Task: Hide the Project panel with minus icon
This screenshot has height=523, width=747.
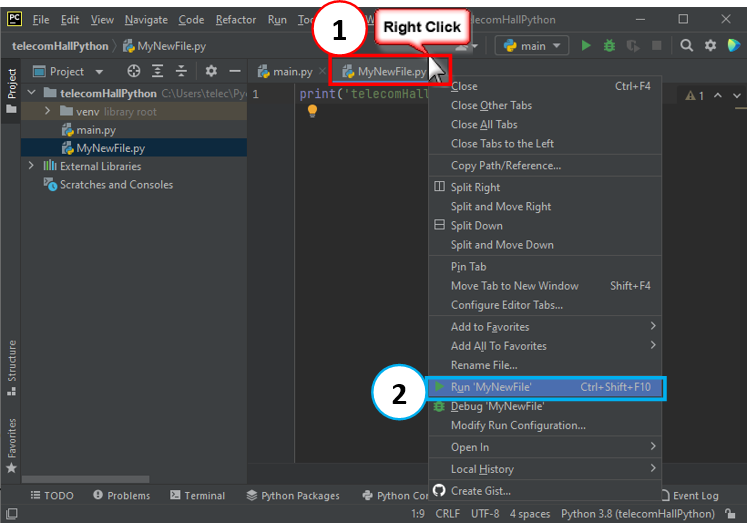Action: click(235, 71)
